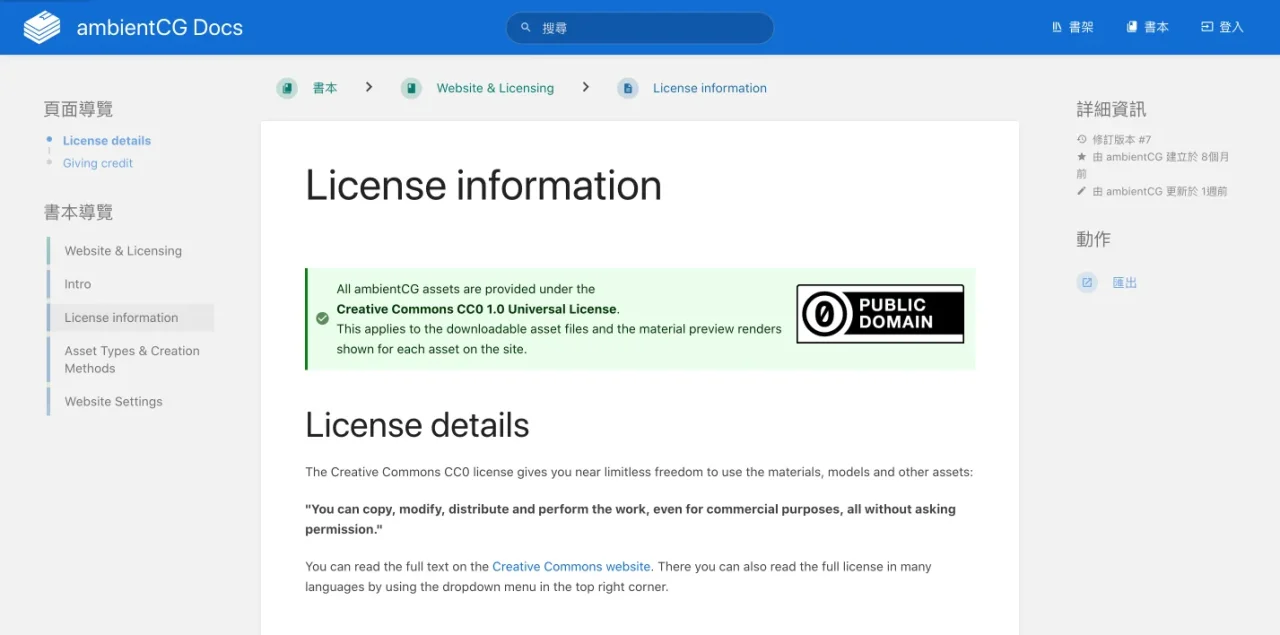The width and height of the screenshot is (1280, 635).
Task: Click the chevron after 書本 breadcrumb
Action: (369, 87)
